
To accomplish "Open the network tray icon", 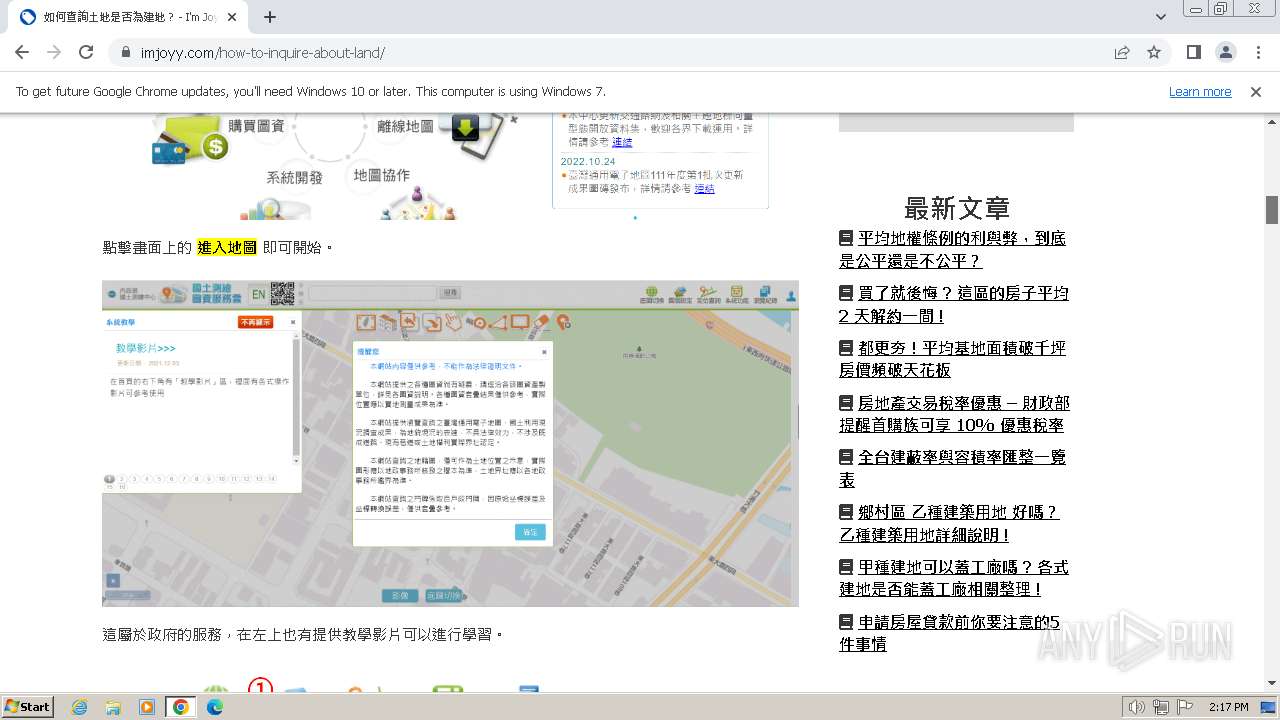I will (x=1160, y=707).
